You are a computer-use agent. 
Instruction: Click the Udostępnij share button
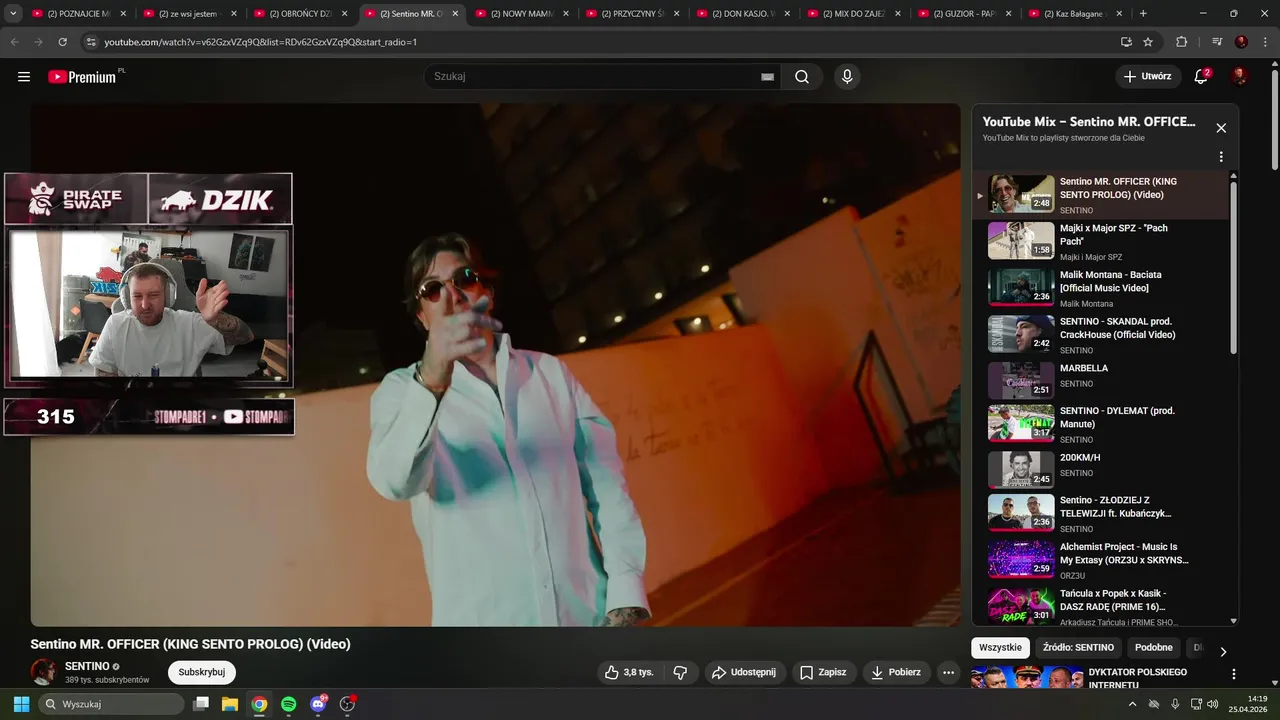(745, 672)
